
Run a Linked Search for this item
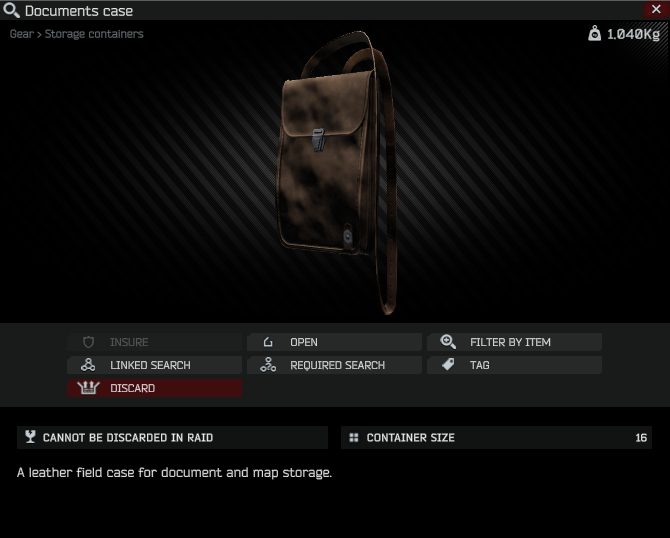click(155, 365)
